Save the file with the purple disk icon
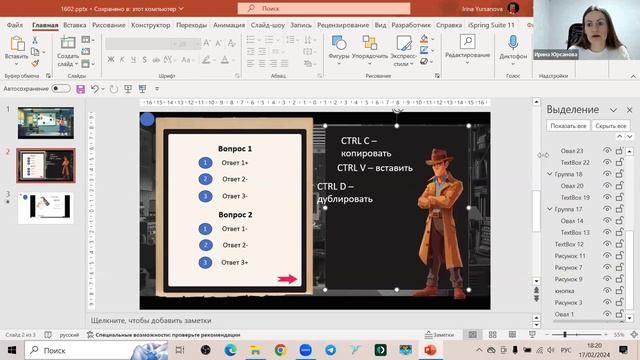The width and height of the screenshot is (640, 360). tap(80, 89)
